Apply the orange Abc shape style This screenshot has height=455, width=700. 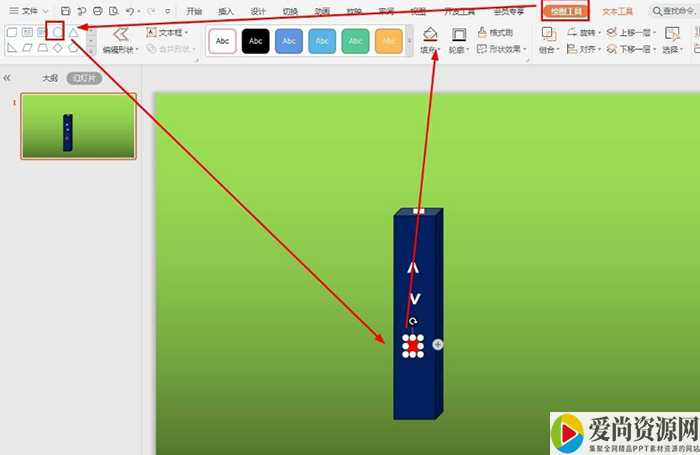(x=388, y=41)
